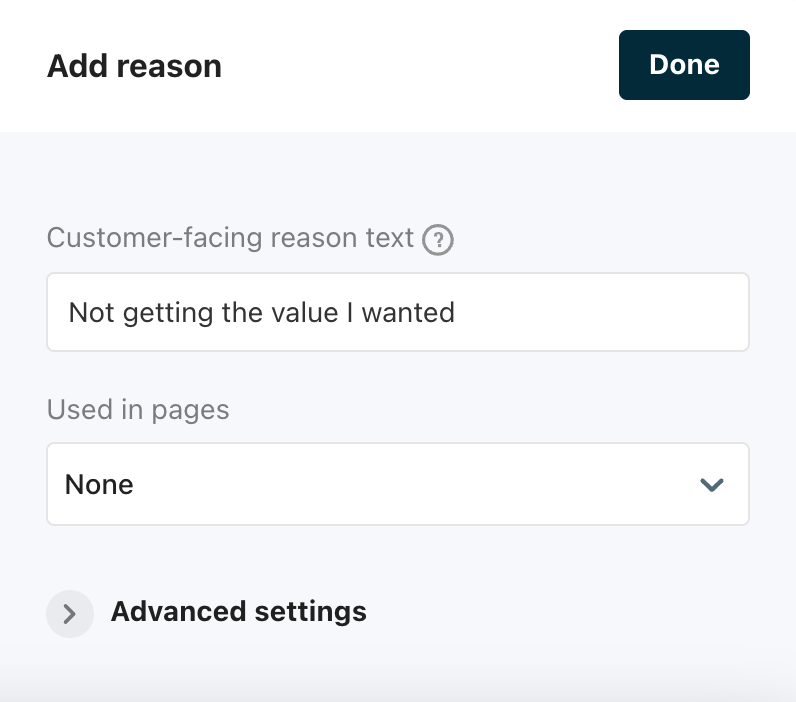Focus the customer-facing reason text field

tap(397, 312)
